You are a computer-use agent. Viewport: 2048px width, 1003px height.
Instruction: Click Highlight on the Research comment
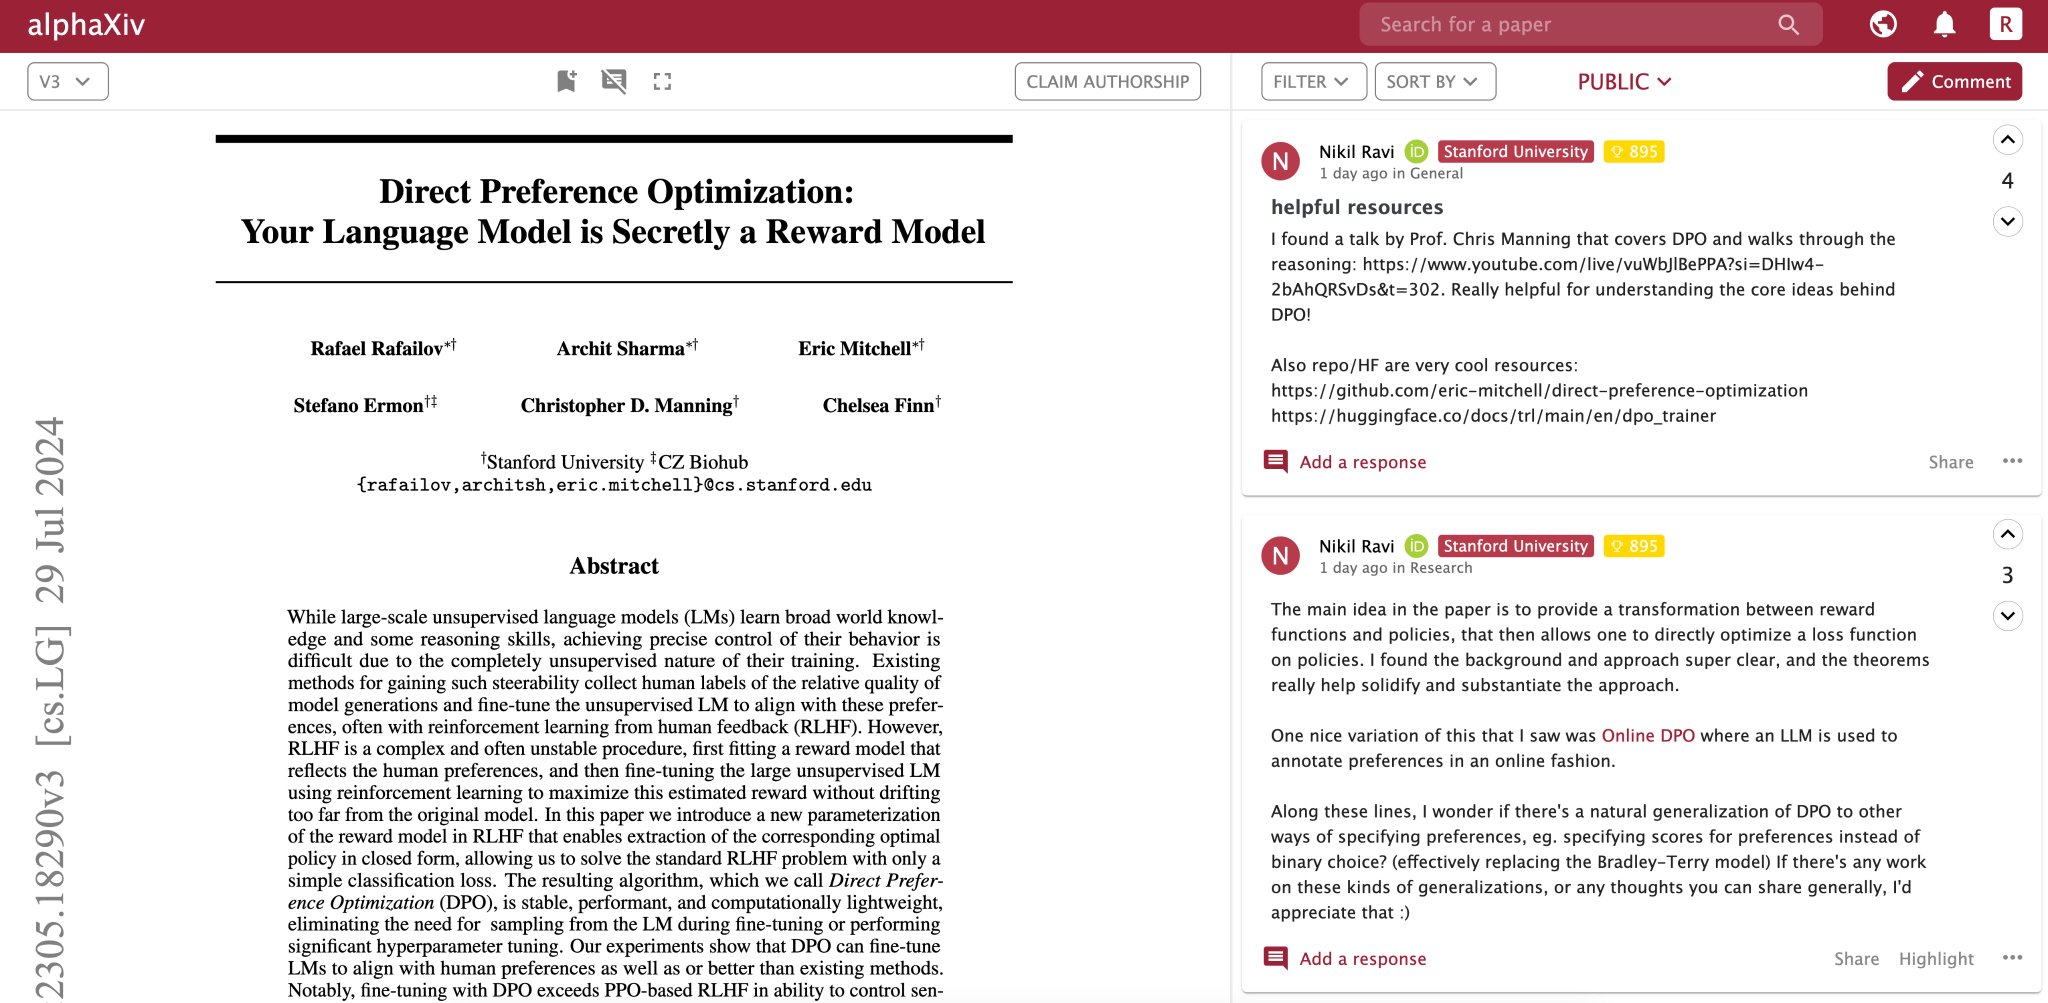pyautogui.click(x=1936, y=959)
